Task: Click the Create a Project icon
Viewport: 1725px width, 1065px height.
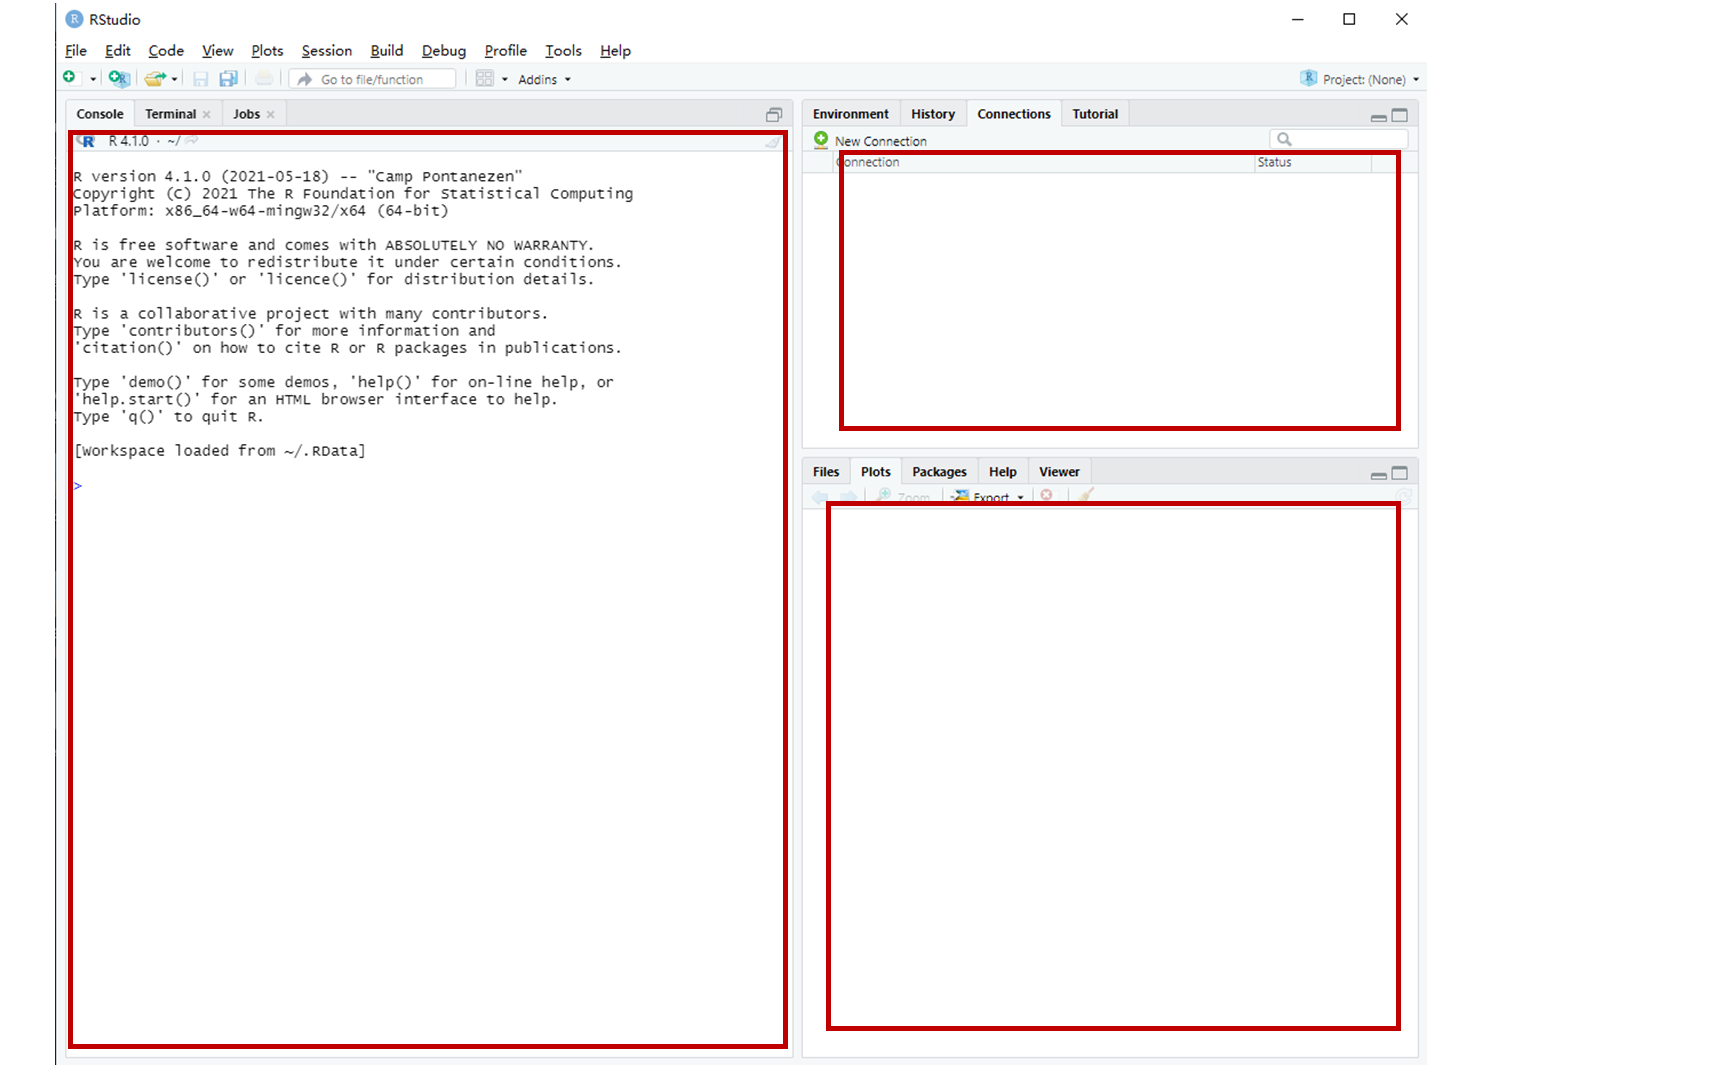Action: pyautogui.click(x=119, y=78)
